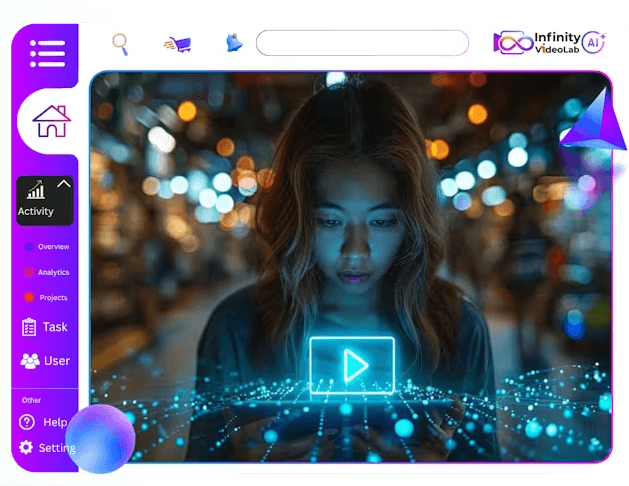The width and height of the screenshot is (629, 486).
Task: Click the User people group icon
Action: pos(30,361)
